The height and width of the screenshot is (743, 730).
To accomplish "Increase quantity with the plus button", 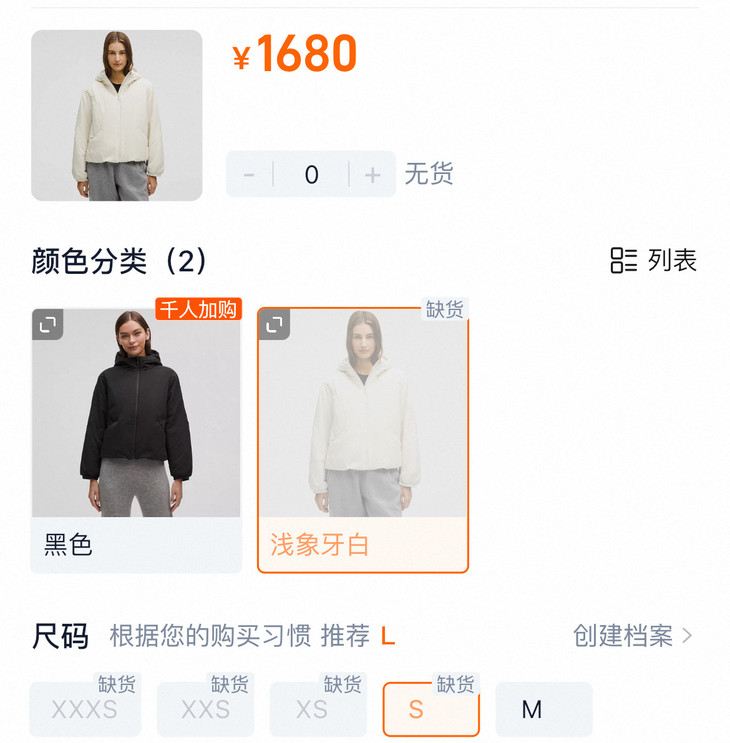I will tap(373, 174).
